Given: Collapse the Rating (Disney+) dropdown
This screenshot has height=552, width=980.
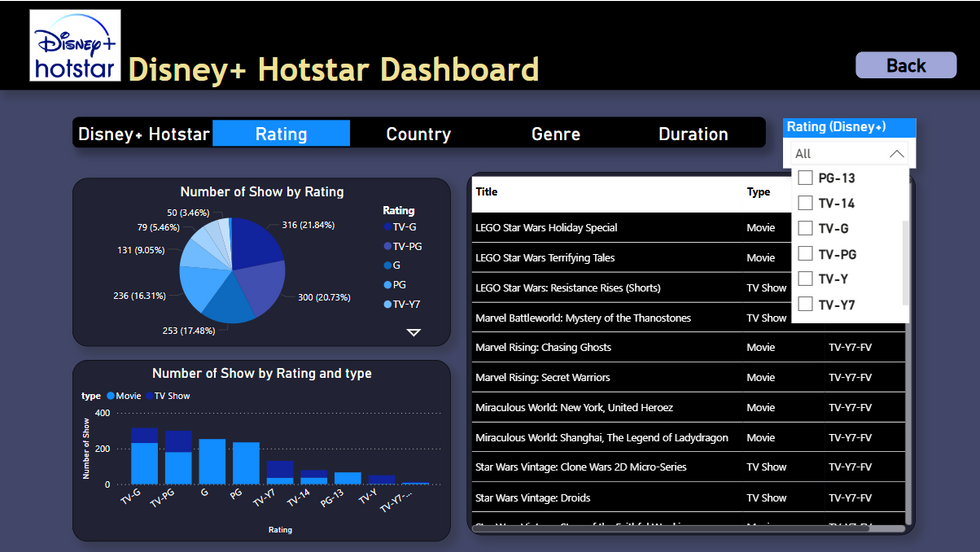Looking at the screenshot, I should click(x=896, y=154).
